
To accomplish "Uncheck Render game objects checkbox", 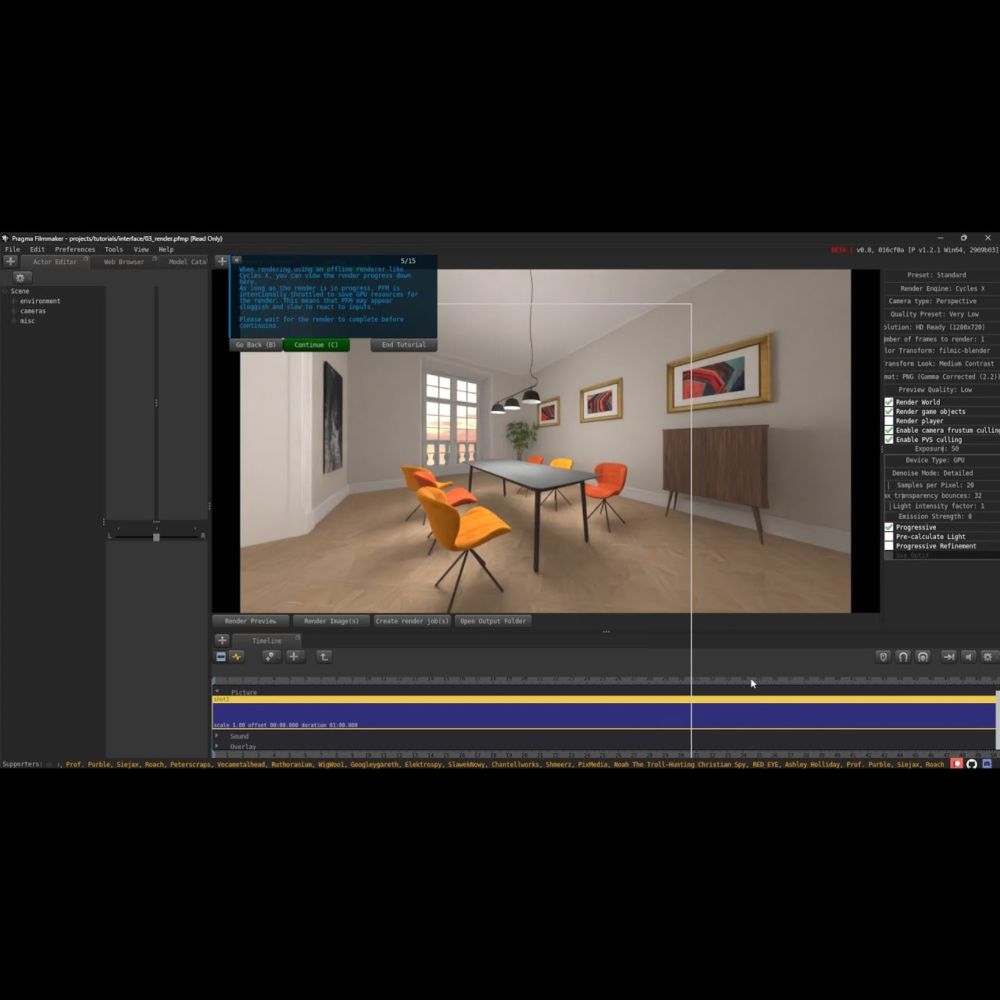I will [888, 411].
